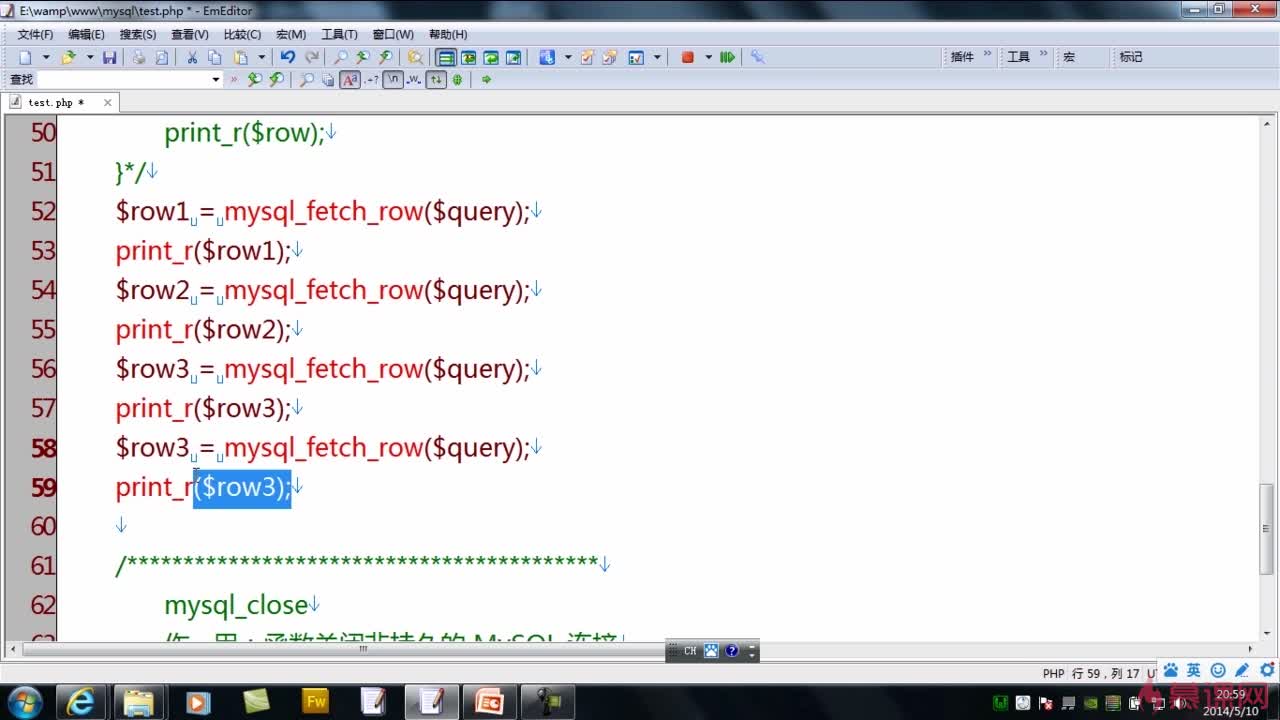Click the red Stop macro icon
This screenshot has height=720, width=1280.
pyautogui.click(x=688, y=57)
